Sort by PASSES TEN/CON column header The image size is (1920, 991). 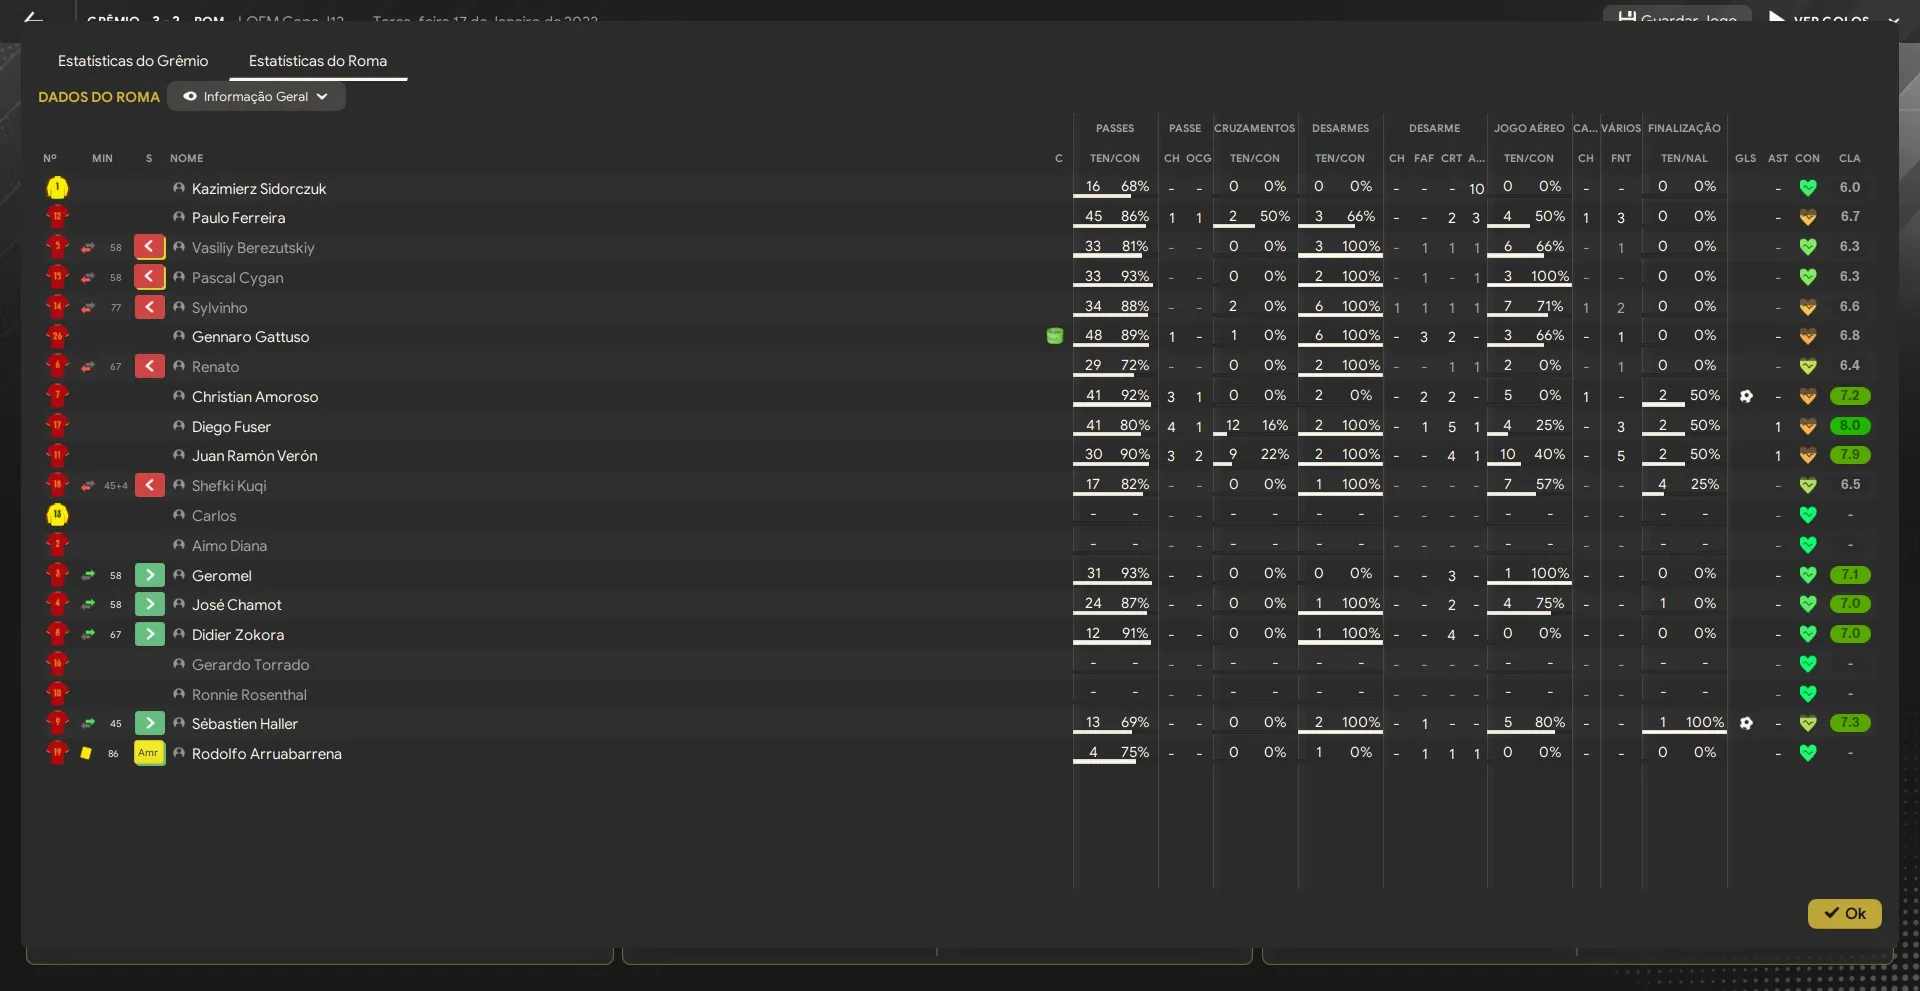(1115, 158)
